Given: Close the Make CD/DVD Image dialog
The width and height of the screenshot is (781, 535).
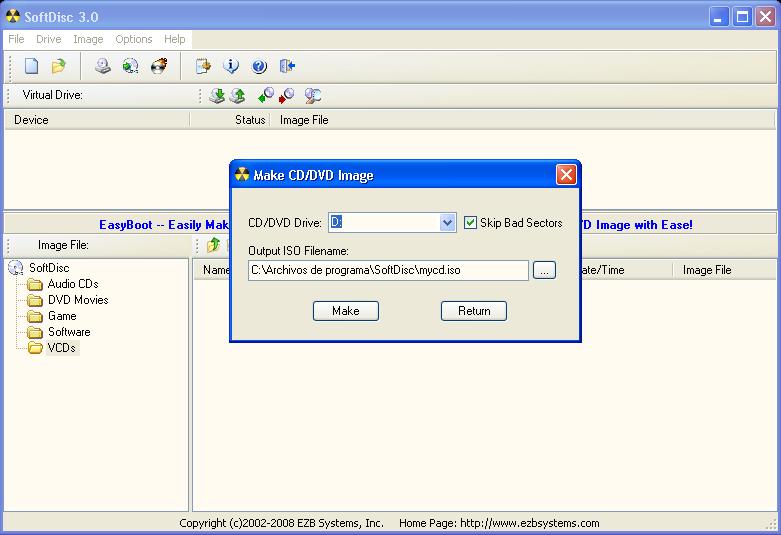Looking at the screenshot, I should click(x=566, y=175).
